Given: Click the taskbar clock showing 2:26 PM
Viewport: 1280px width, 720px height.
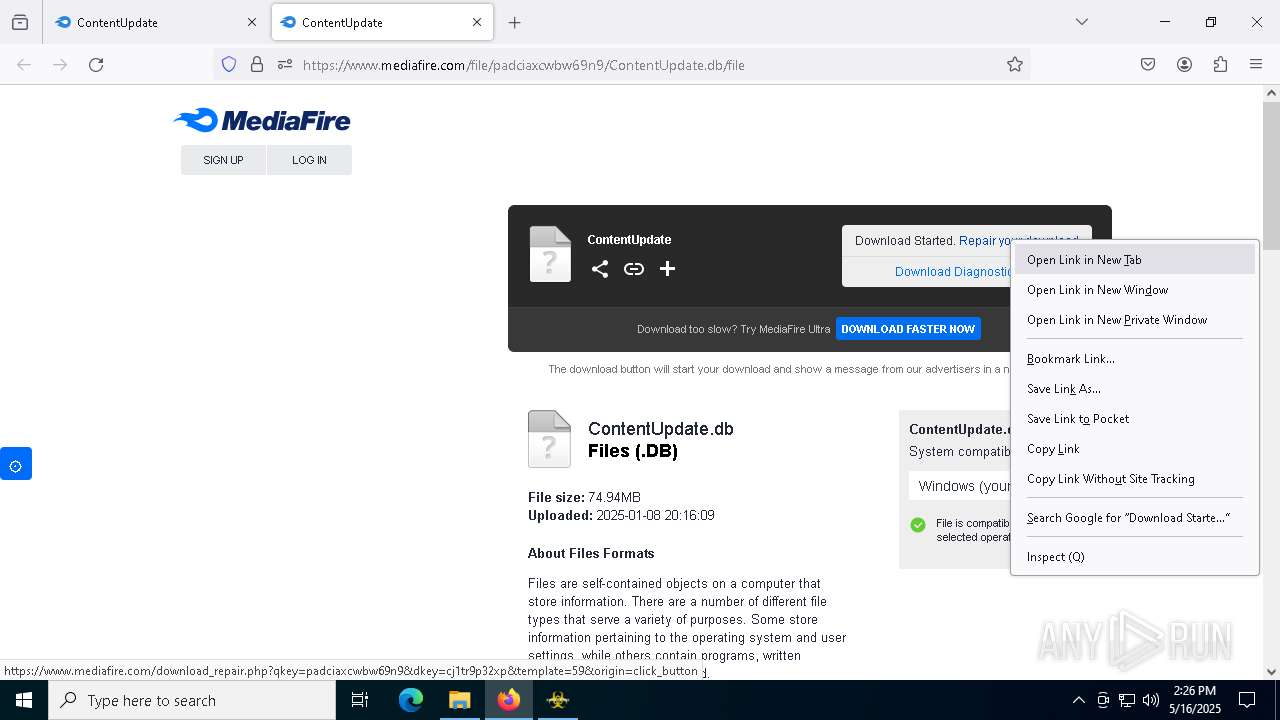Looking at the screenshot, I should tap(1195, 700).
